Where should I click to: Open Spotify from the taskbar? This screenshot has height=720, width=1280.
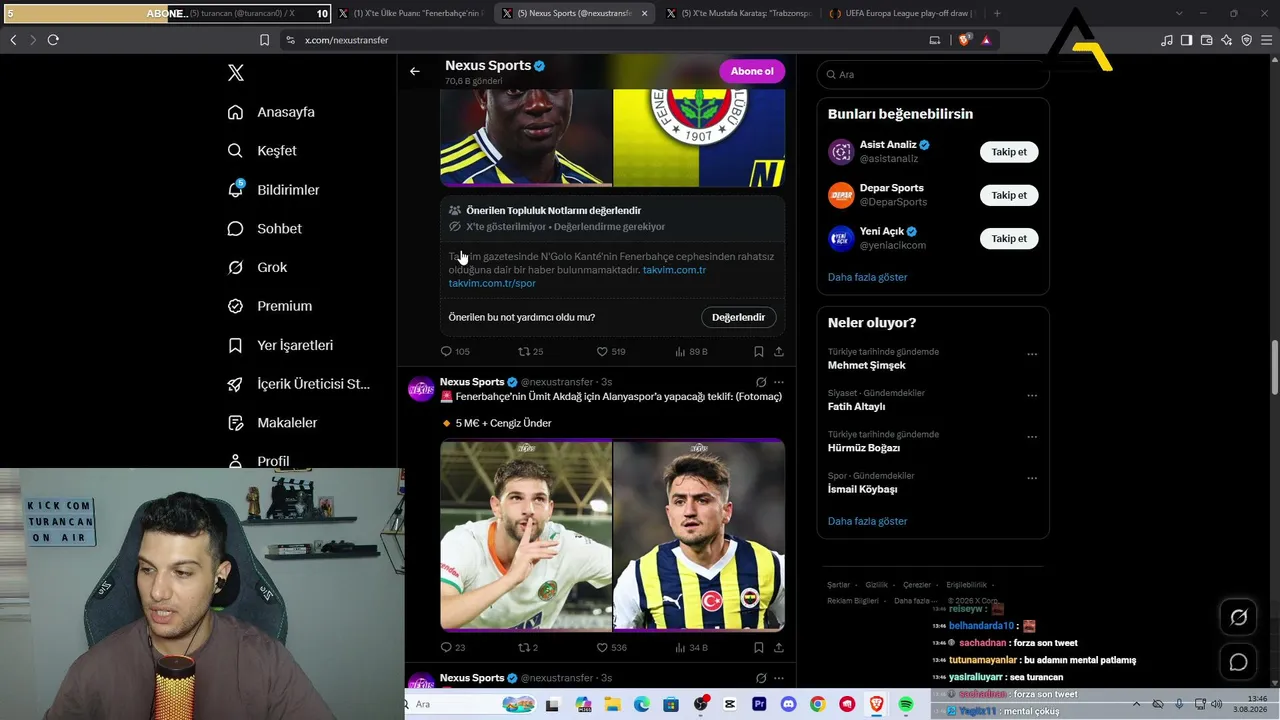[x=906, y=705]
